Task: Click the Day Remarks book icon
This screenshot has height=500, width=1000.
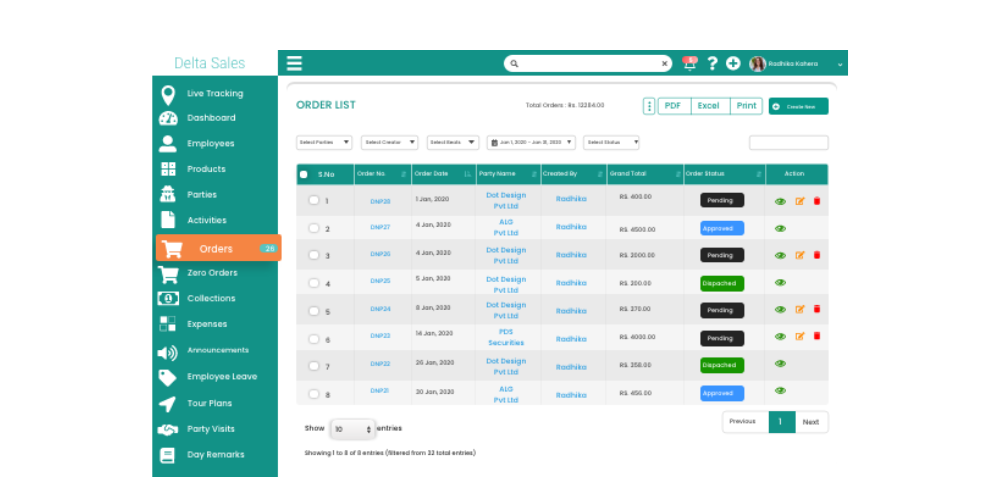Action: coord(167,455)
